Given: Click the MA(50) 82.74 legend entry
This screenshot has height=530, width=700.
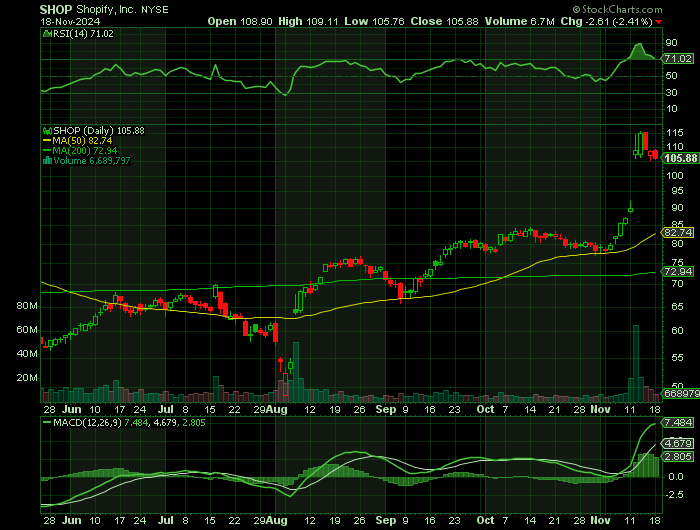Looking at the screenshot, I should (x=82, y=141).
